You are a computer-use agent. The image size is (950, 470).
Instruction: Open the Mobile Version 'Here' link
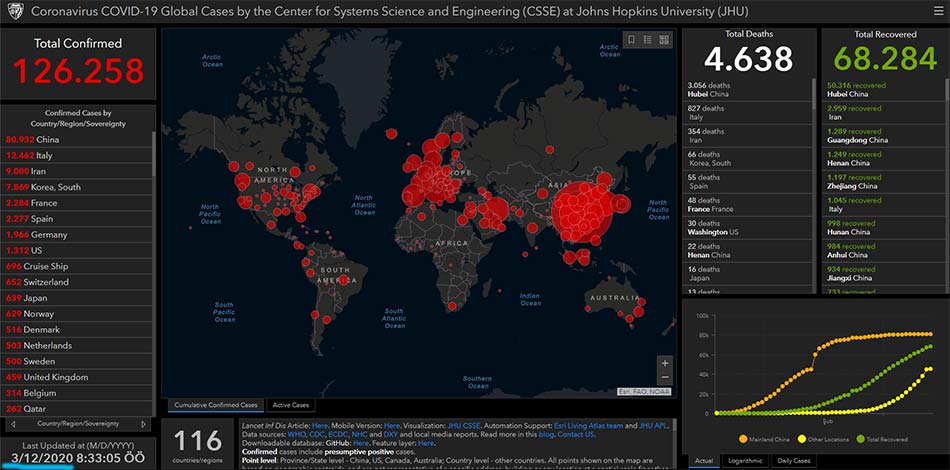[x=391, y=426]
